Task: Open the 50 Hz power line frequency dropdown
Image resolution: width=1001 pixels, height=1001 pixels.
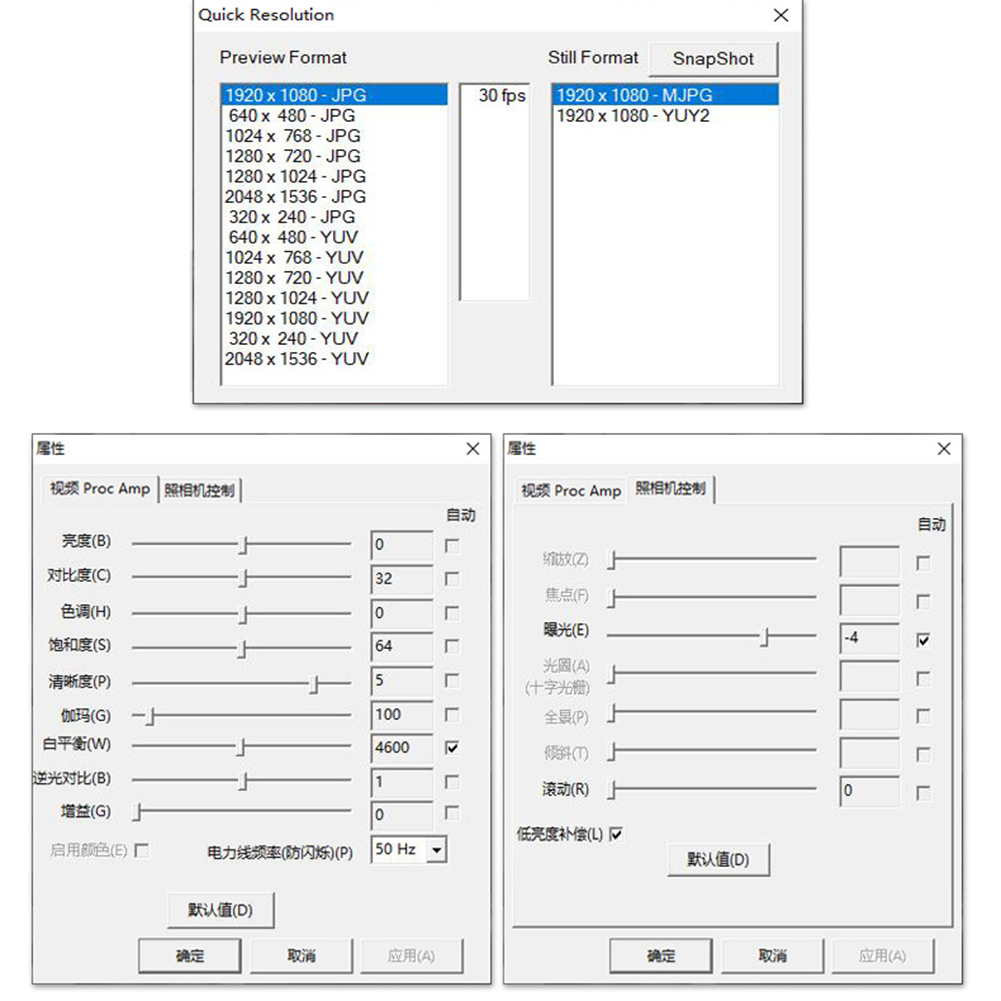Action: pos(437,850)
